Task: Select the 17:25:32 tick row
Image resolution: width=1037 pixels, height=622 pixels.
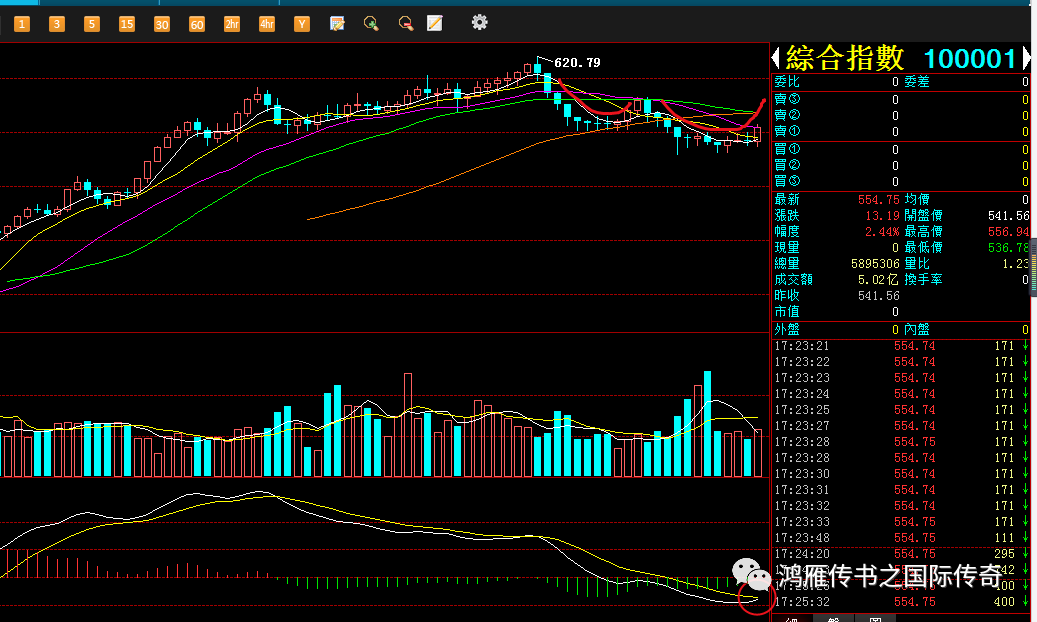Action: [901, 602]
